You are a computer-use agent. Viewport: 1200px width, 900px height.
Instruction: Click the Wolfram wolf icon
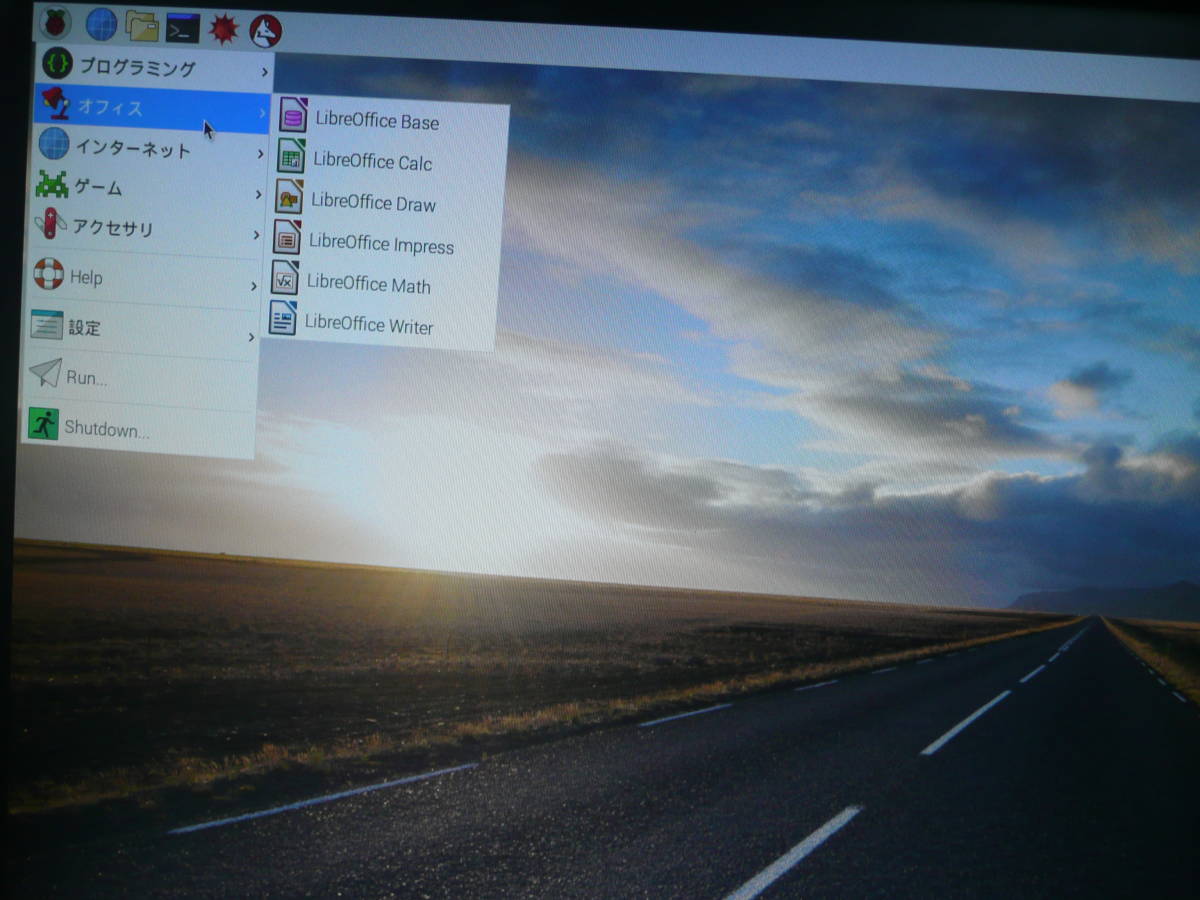click(x=265, y=31)
